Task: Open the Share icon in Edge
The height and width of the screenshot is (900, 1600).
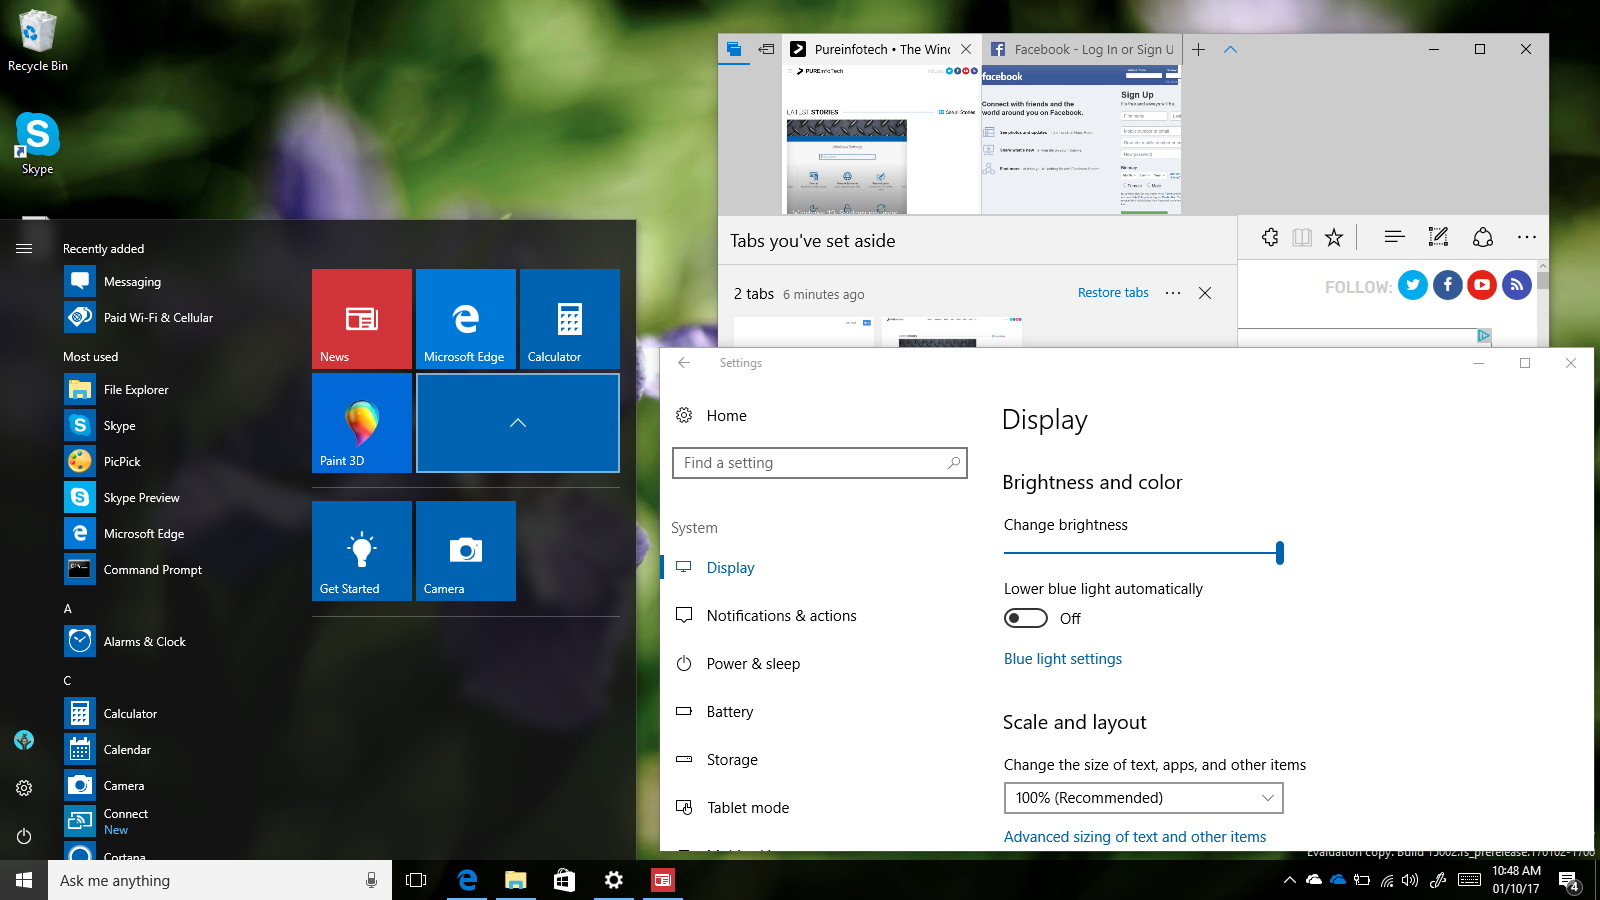Action: pyautogui.click(x=1483, y=237)
